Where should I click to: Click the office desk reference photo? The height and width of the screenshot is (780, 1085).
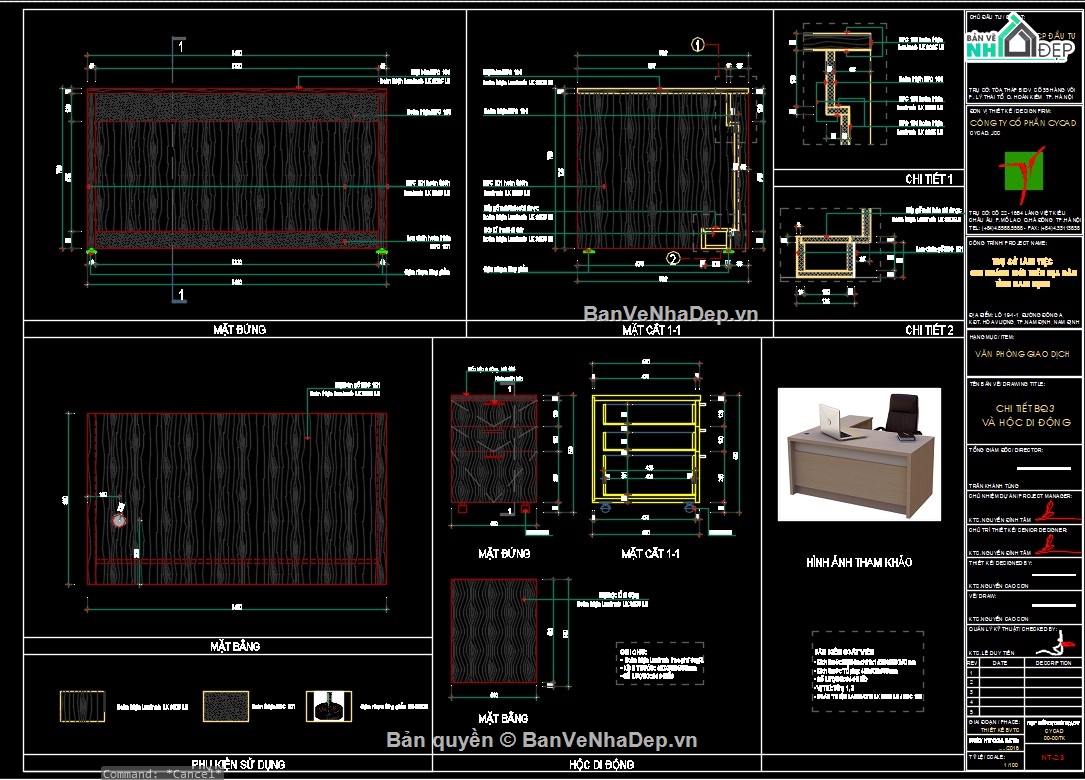click(860, 449)
